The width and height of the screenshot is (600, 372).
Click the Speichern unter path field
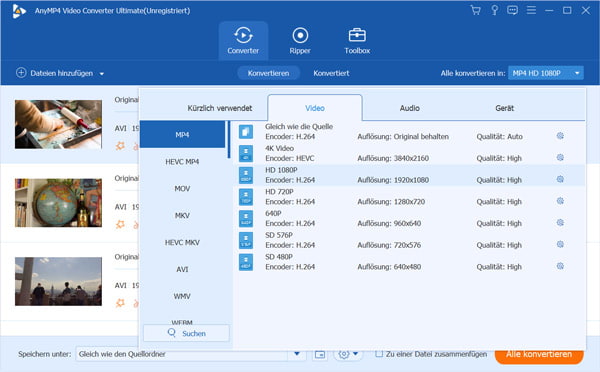click(182, 354)
